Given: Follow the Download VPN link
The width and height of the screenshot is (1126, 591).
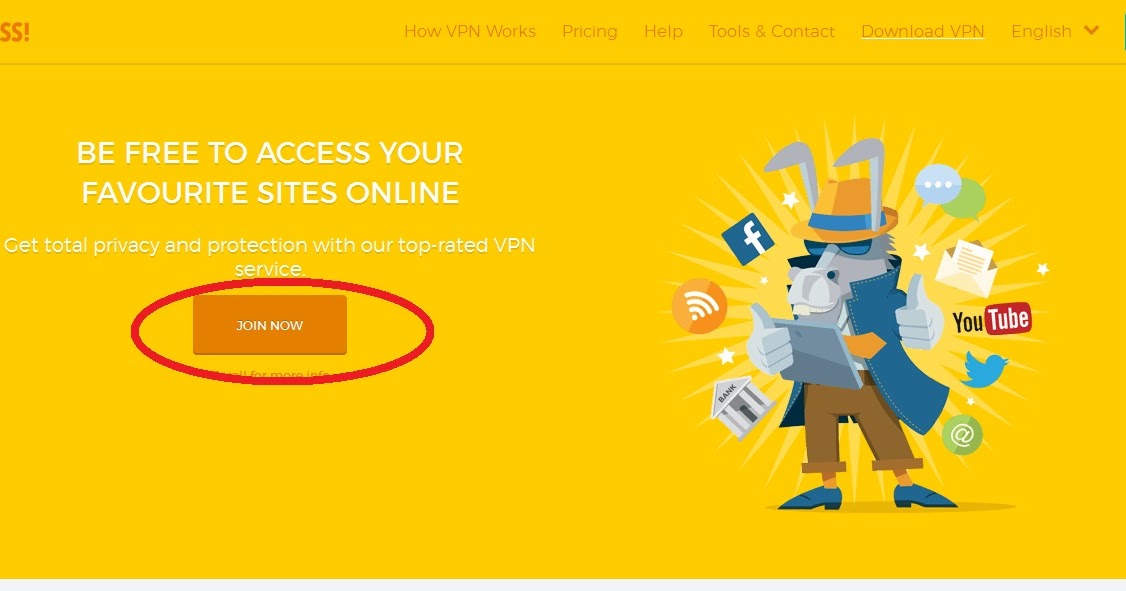Looking at the screenshot, I should point(923,32).
